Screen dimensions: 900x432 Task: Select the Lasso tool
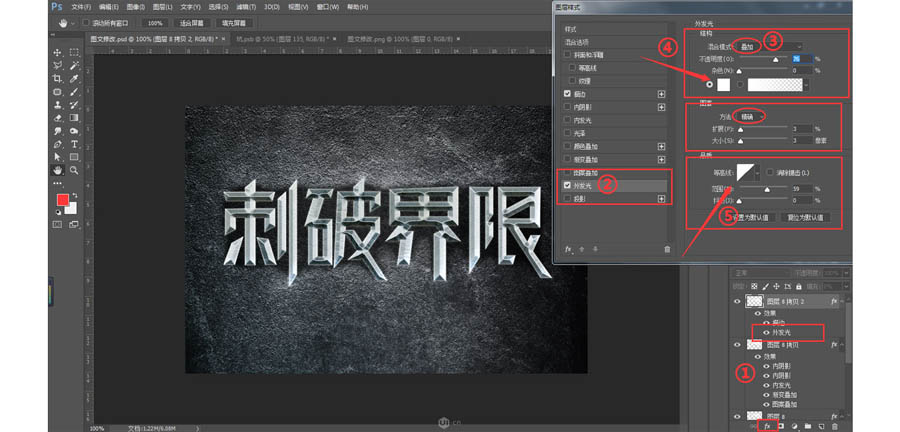pyautogui.click(x=57, y=65)
